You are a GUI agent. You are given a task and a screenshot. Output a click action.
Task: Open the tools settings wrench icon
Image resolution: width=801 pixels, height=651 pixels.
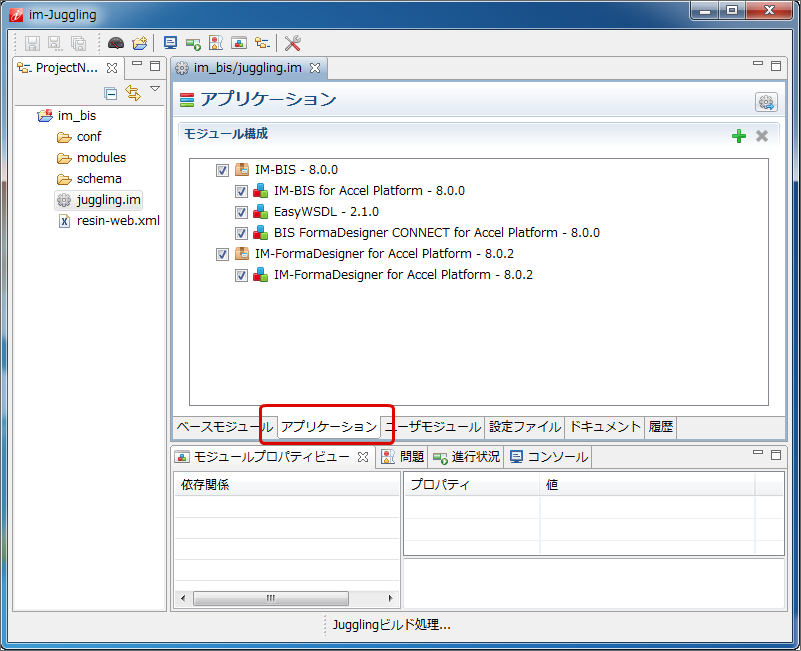click(x=292, y=43)
